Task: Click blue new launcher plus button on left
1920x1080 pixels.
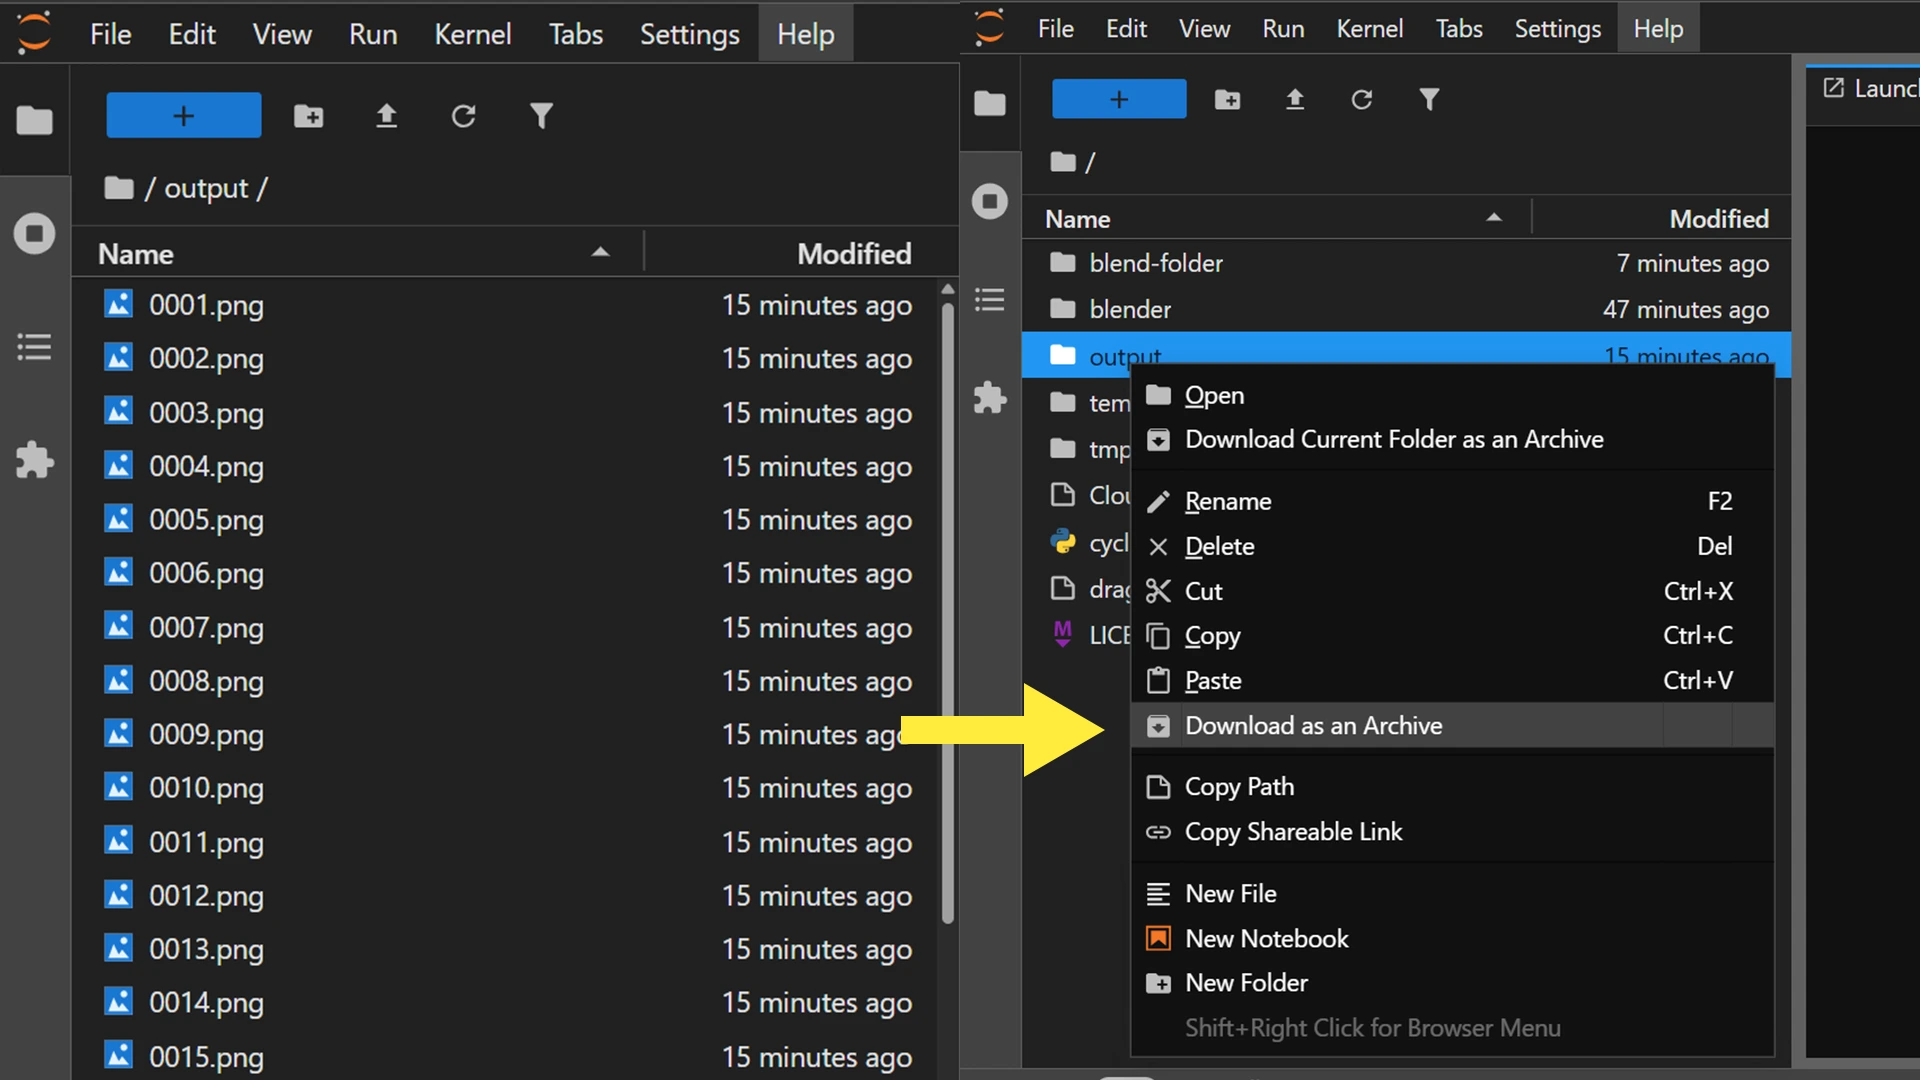Action: tap(184, 116)
